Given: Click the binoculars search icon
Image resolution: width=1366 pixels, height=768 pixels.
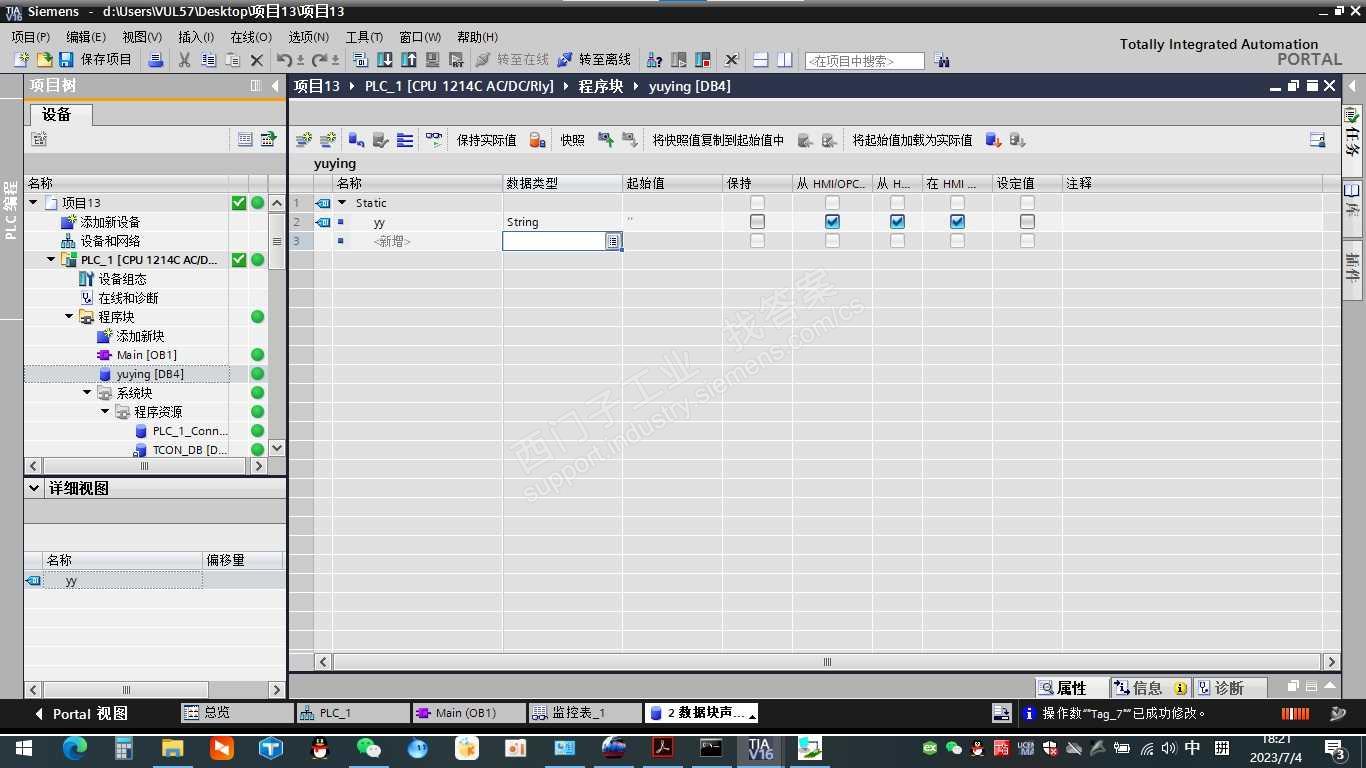Looking at the screenshot, I should [x=942, y=60].
